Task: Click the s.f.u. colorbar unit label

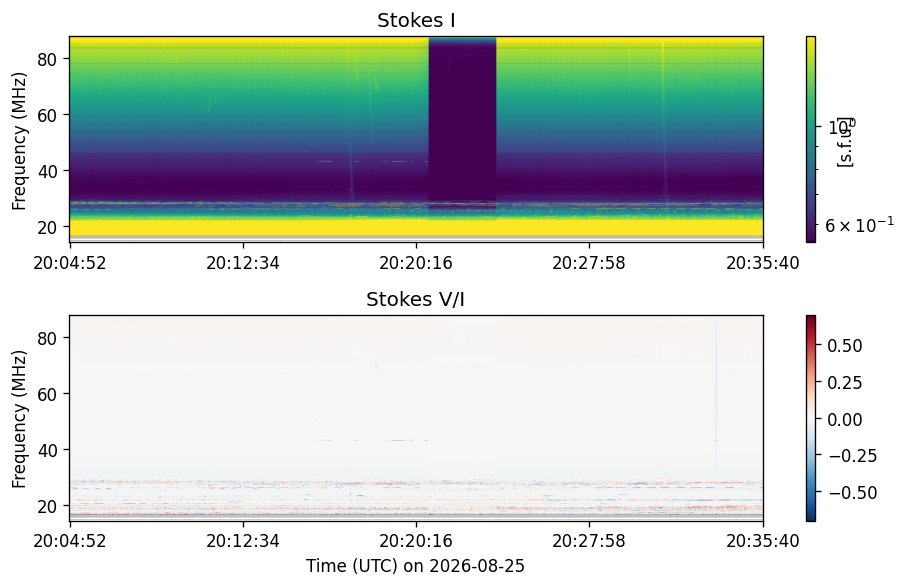Action: (x=845, y=142)
